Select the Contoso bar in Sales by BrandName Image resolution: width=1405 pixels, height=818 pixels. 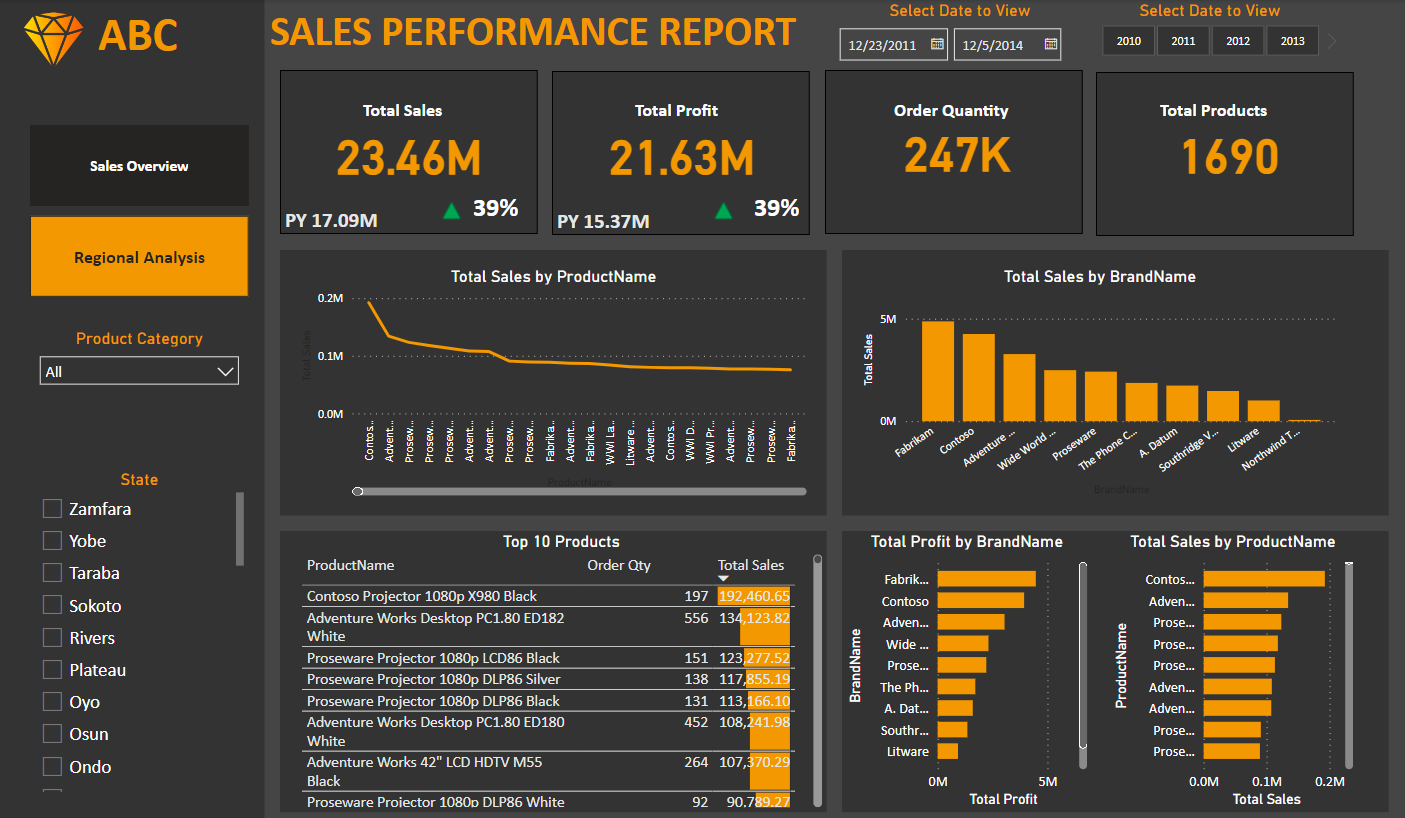[979, 377]
